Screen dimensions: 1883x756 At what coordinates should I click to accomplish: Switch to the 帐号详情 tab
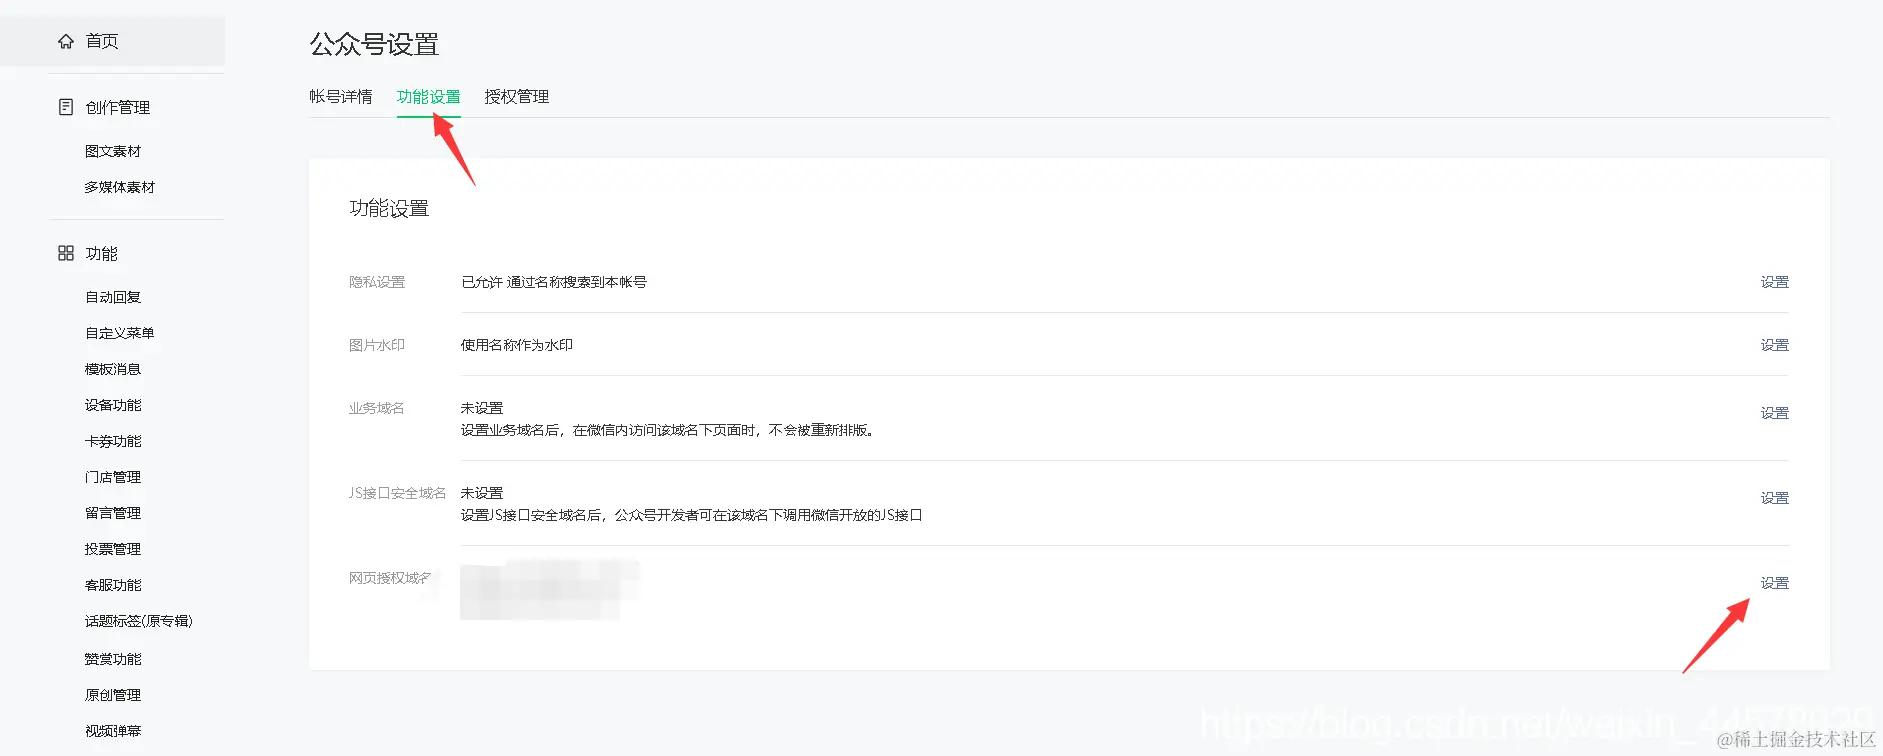point(341,97)
